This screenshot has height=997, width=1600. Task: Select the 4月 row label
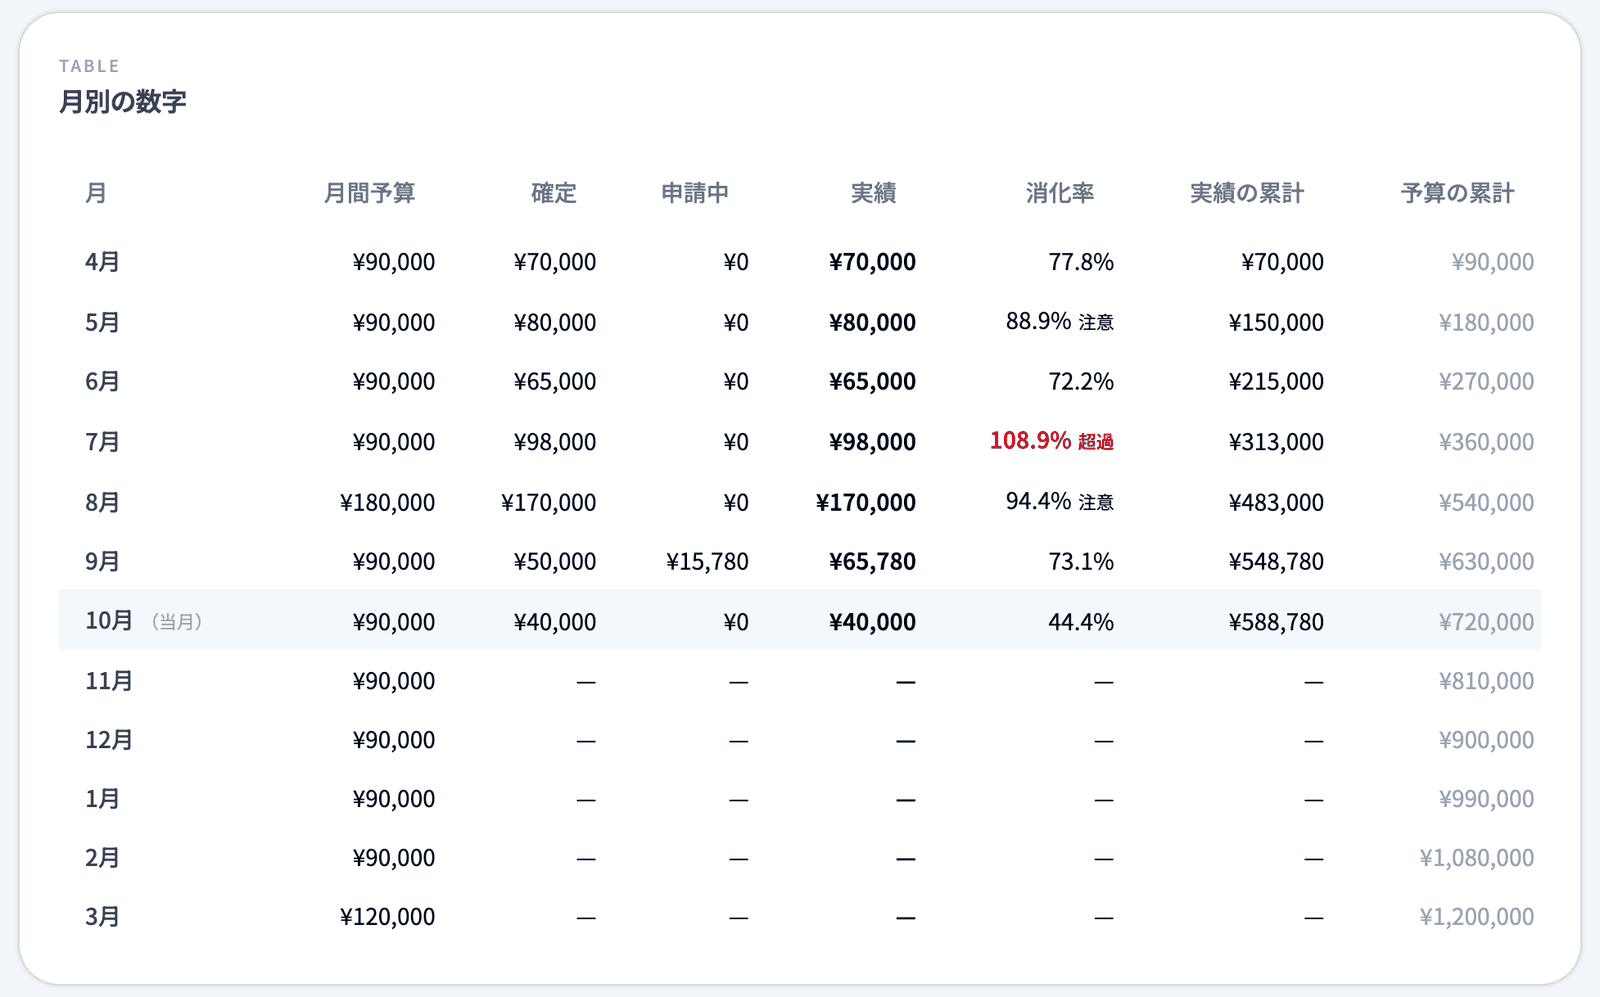[x=103, y=262]
